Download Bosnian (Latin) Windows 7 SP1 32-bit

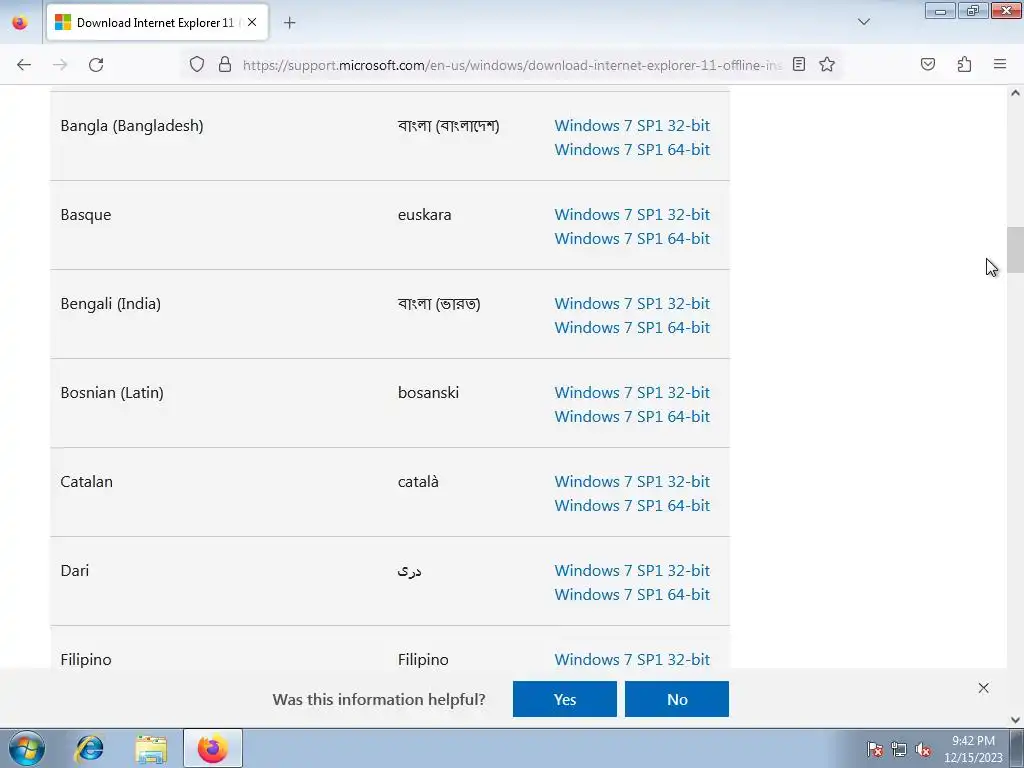(x=632, y=392)
